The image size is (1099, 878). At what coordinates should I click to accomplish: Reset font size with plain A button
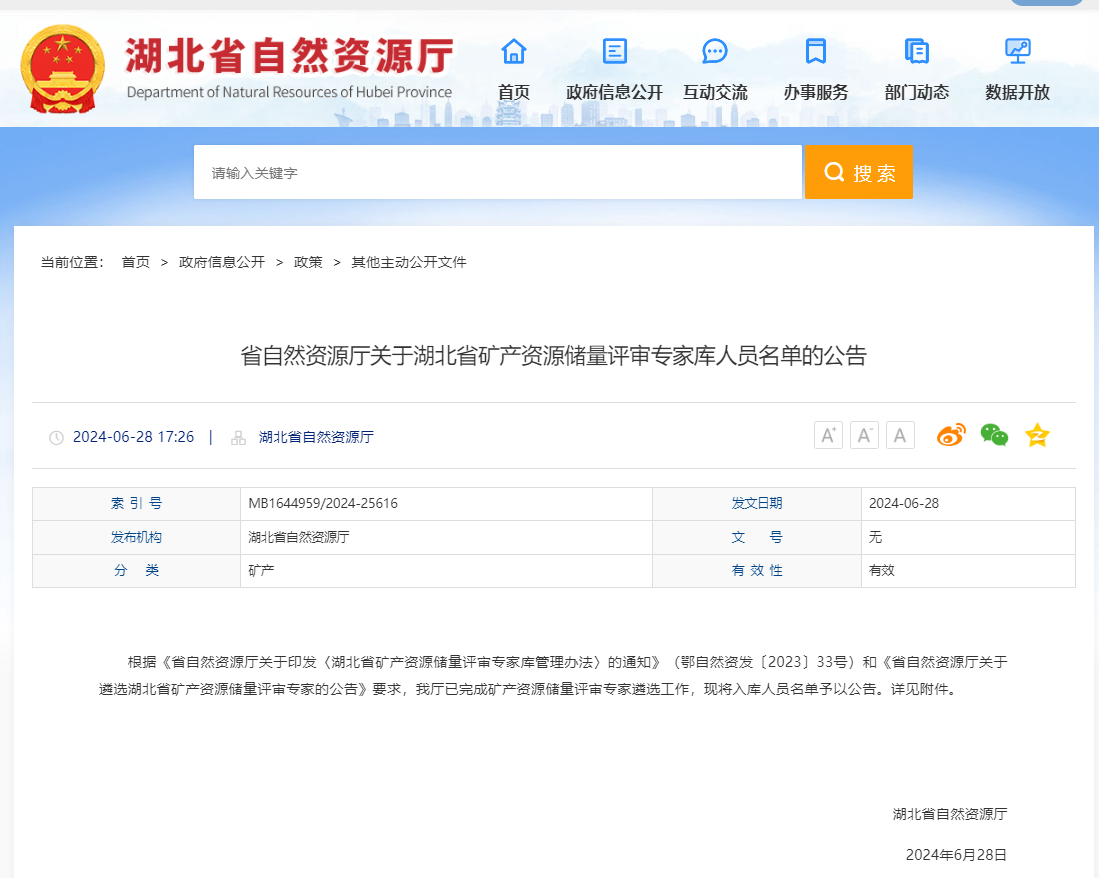900,435
